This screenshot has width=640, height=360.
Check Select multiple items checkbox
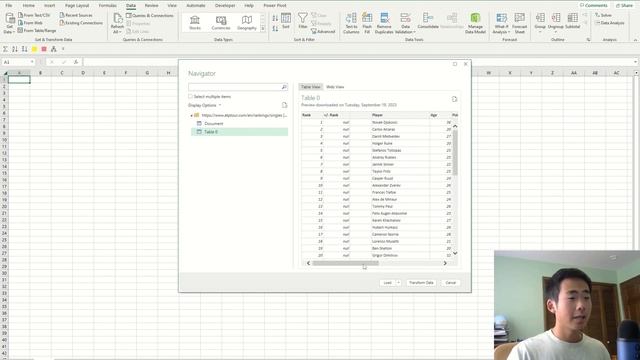pos(190,96)
